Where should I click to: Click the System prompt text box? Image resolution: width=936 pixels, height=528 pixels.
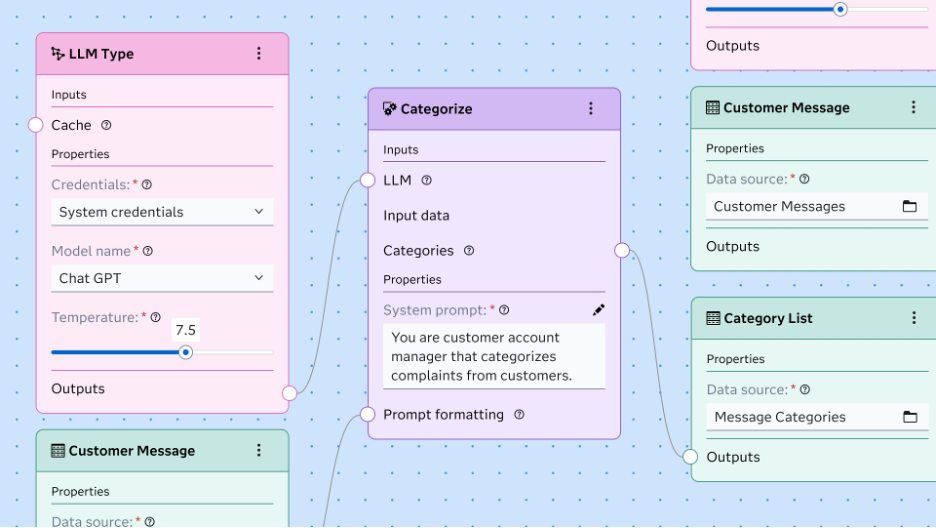click(x=494, y=357)
